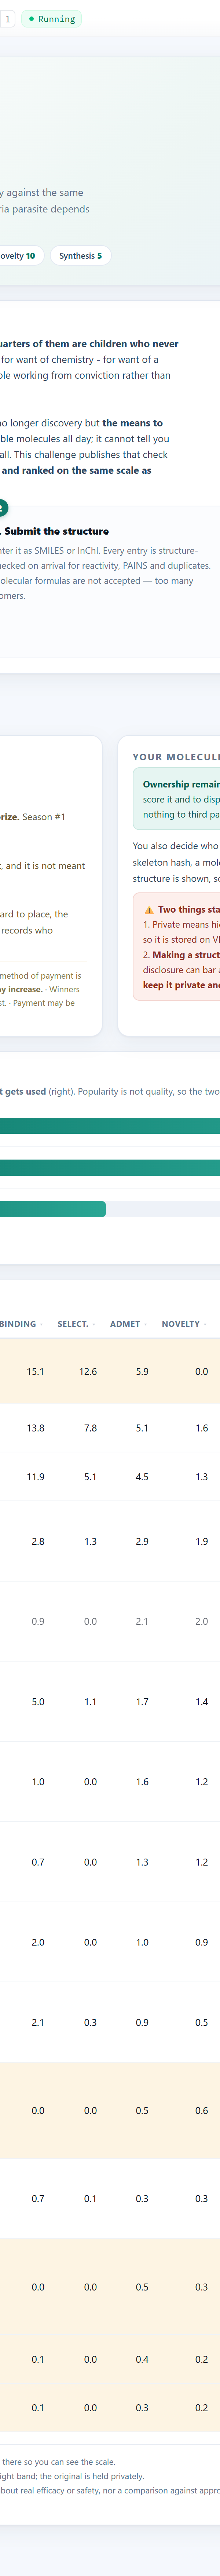Viewport: 220px width, 2576px height.
Task: Select the row with binding score 13.8
Action: click(x=110, y=1428)
